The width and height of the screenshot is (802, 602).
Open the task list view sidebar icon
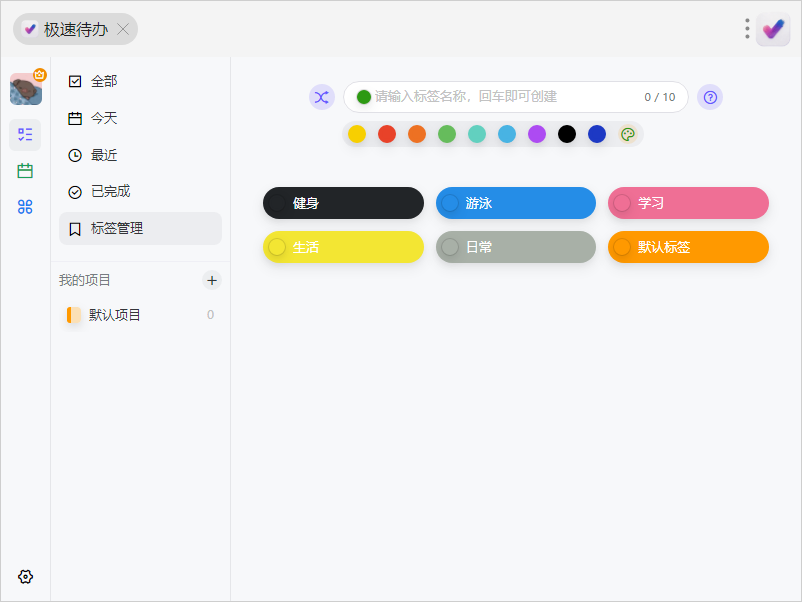pyautogui.click(x=25, y=135)
